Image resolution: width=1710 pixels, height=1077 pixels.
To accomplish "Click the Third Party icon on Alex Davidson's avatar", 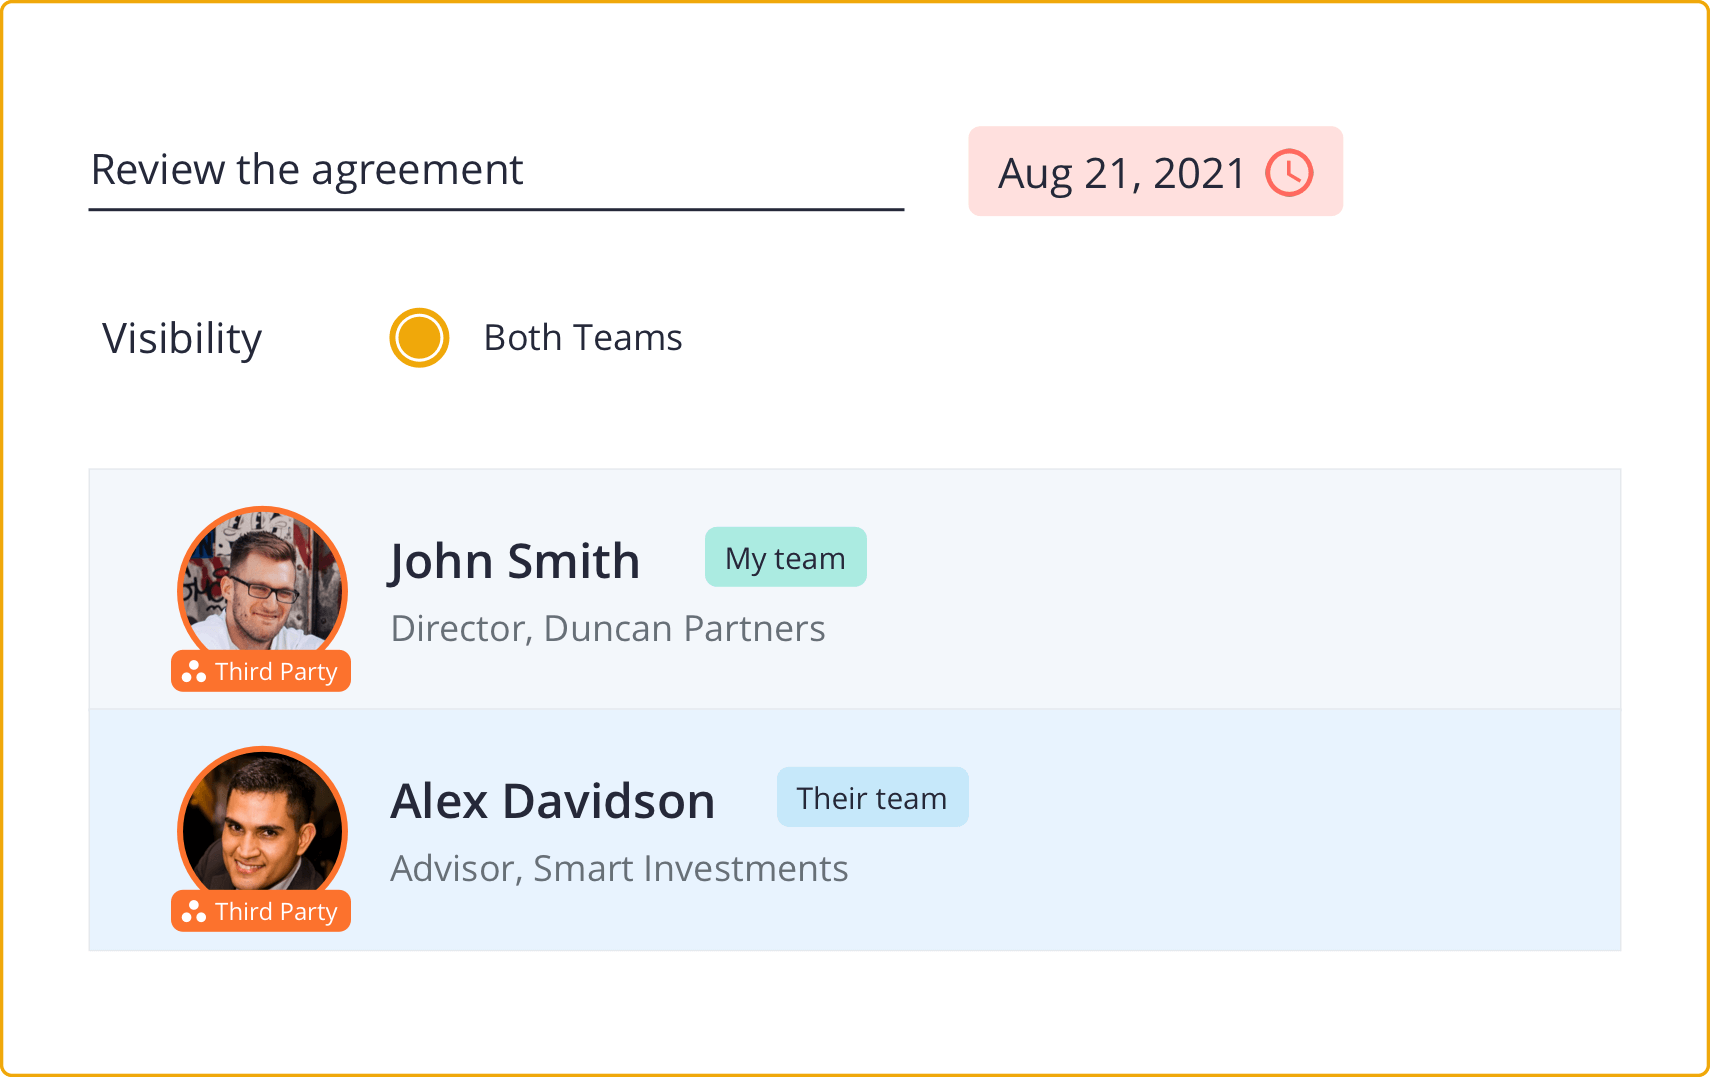I will point(192,911).
